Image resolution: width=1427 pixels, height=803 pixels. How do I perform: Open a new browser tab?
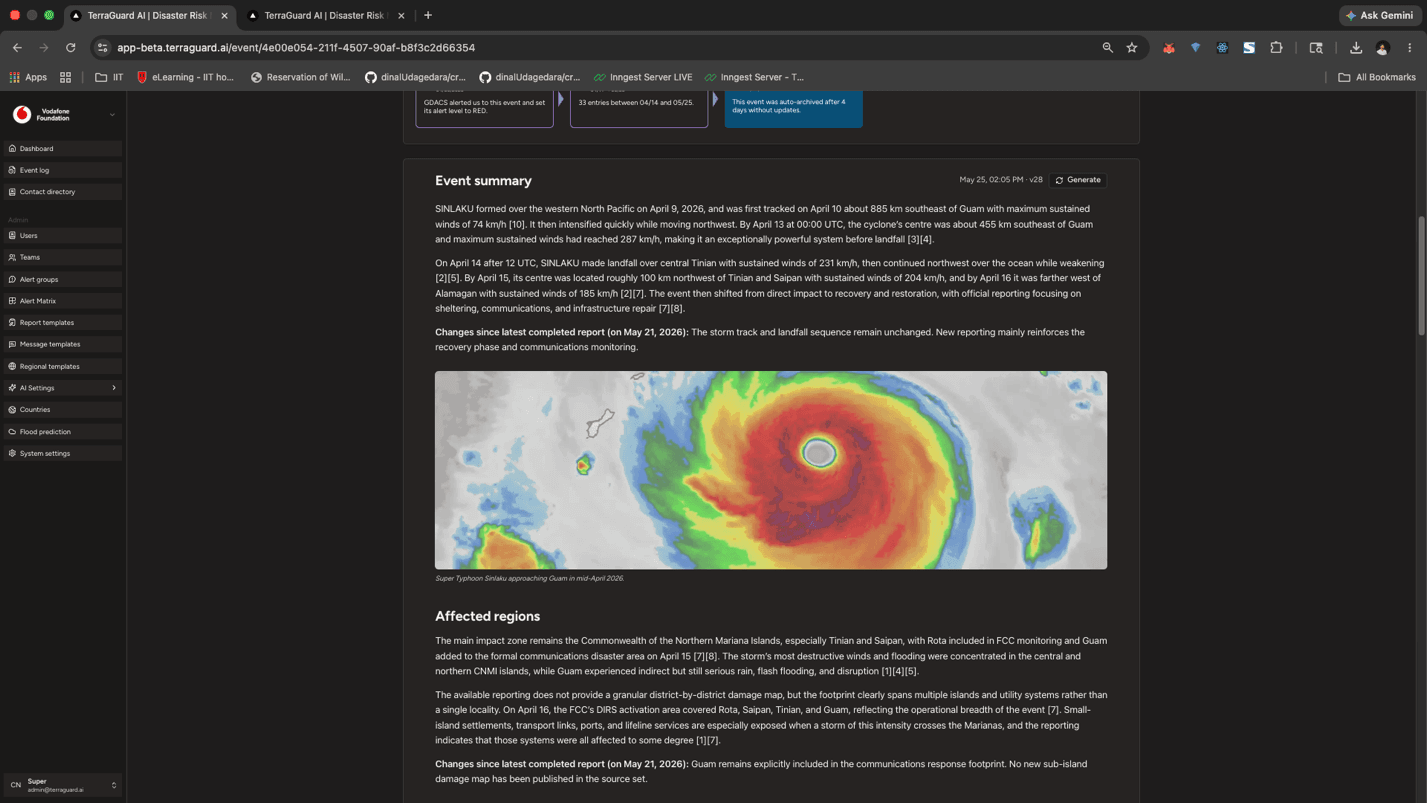pyautogui.click(x=428, y=15)
